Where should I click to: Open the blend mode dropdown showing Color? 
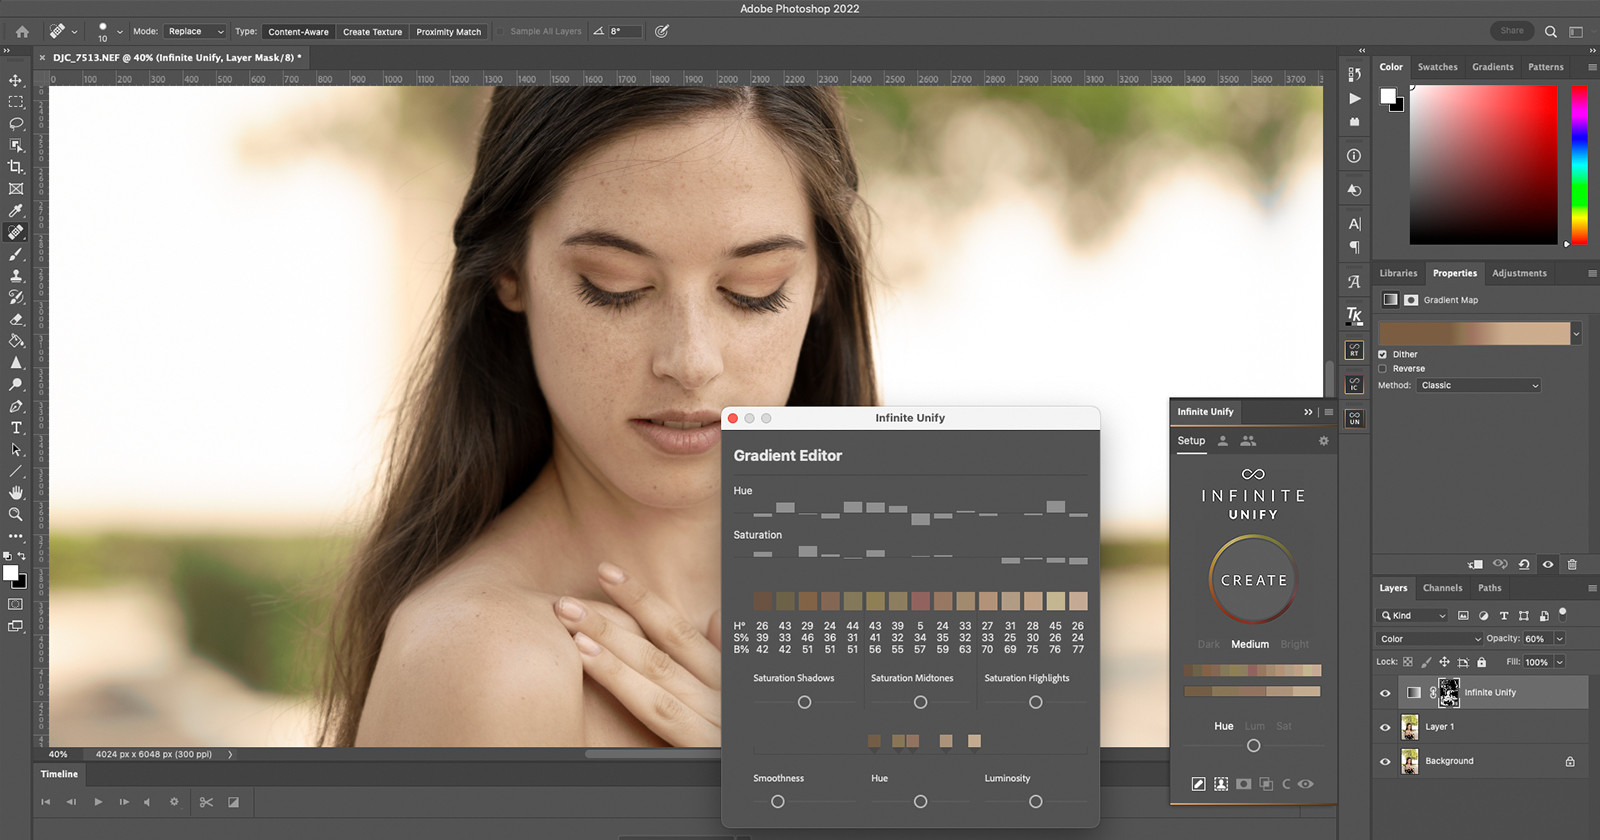[x=1429, y=639]
